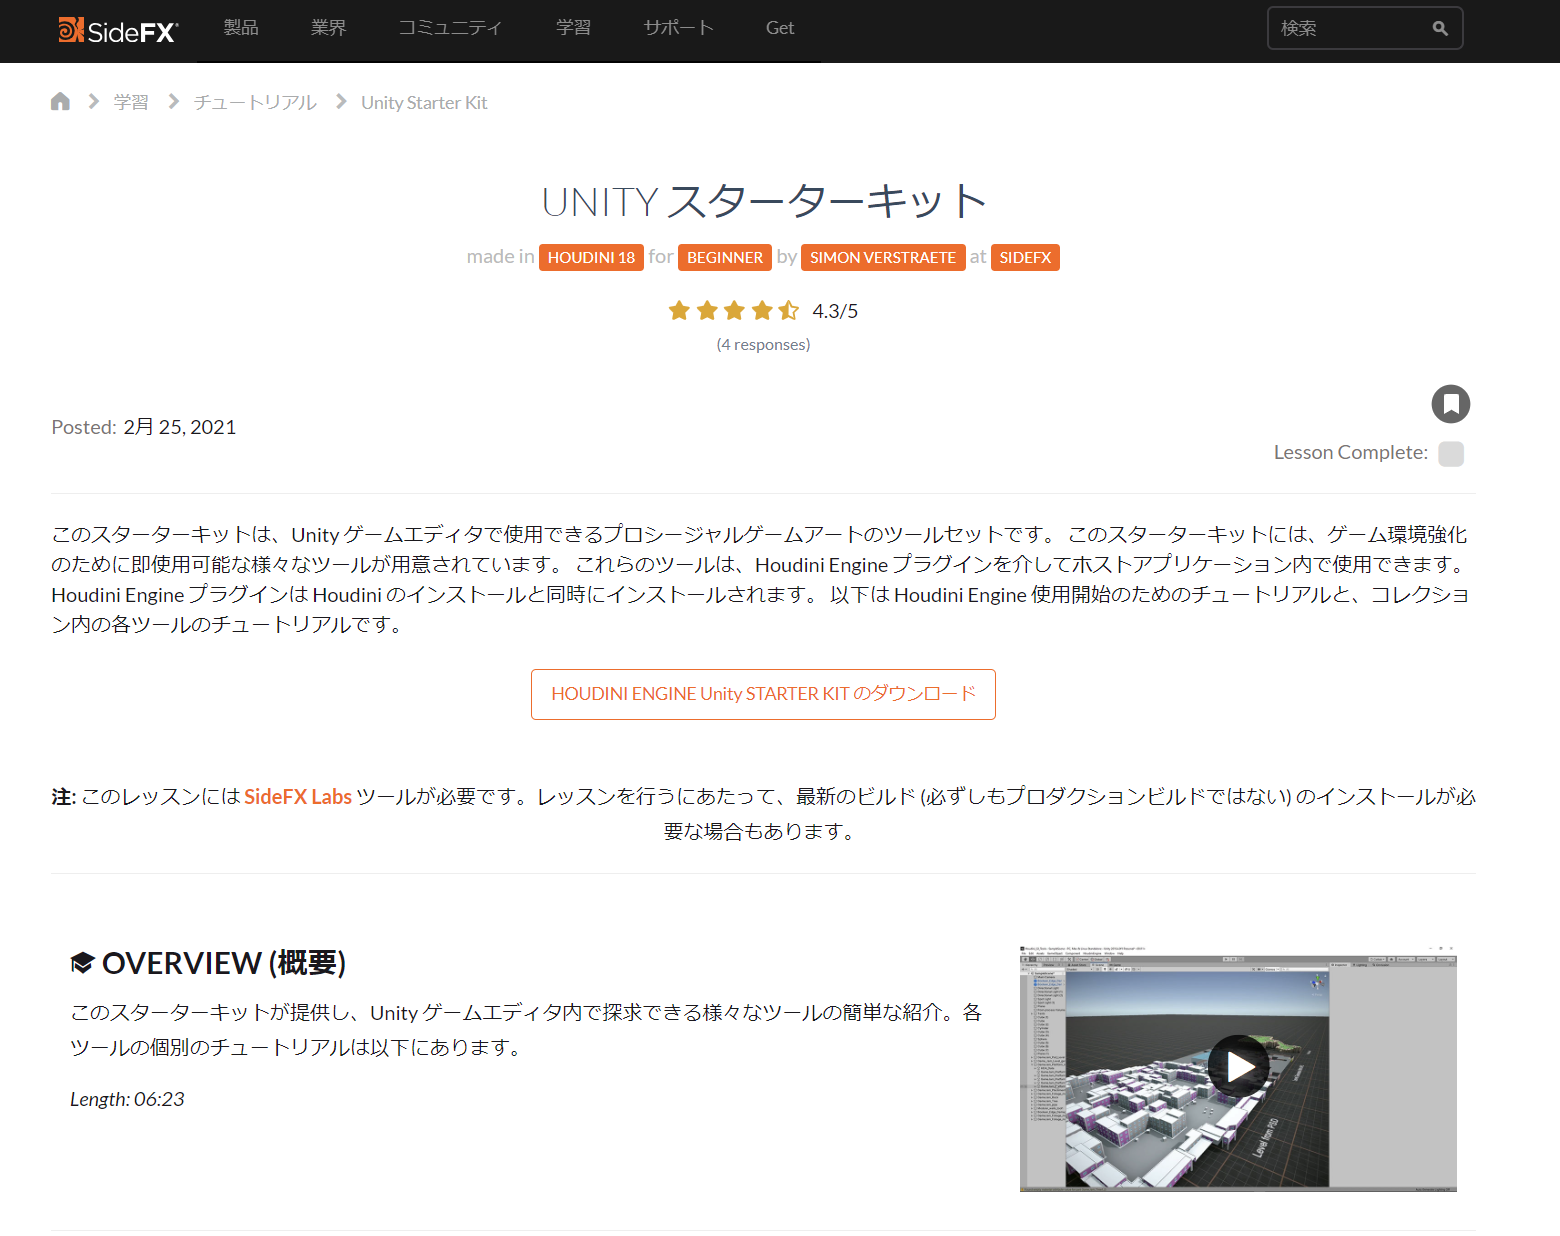Click the chevron after the home breadcrumb
The image size is (1560, 1236).
(94, 101)
